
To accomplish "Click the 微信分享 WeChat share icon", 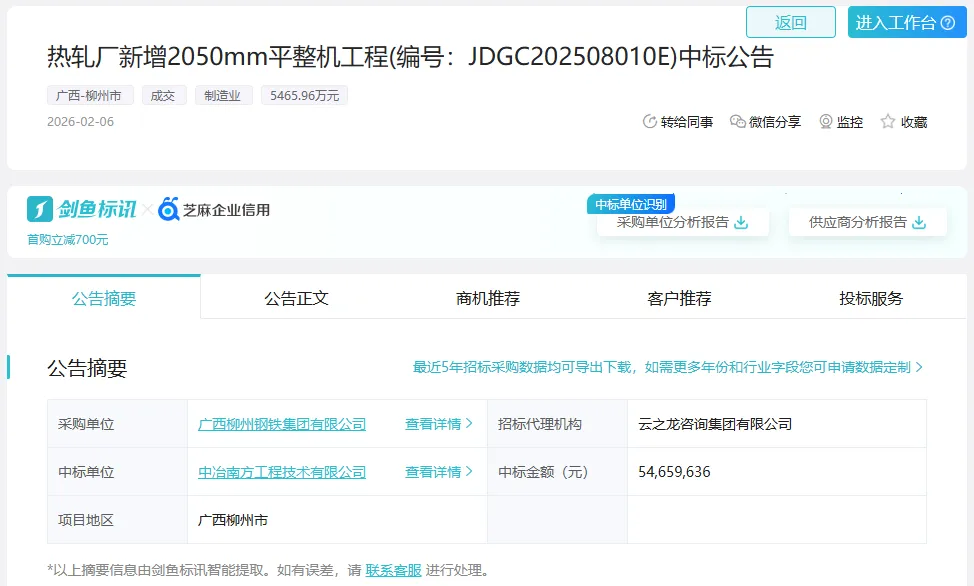I will 738,122.
